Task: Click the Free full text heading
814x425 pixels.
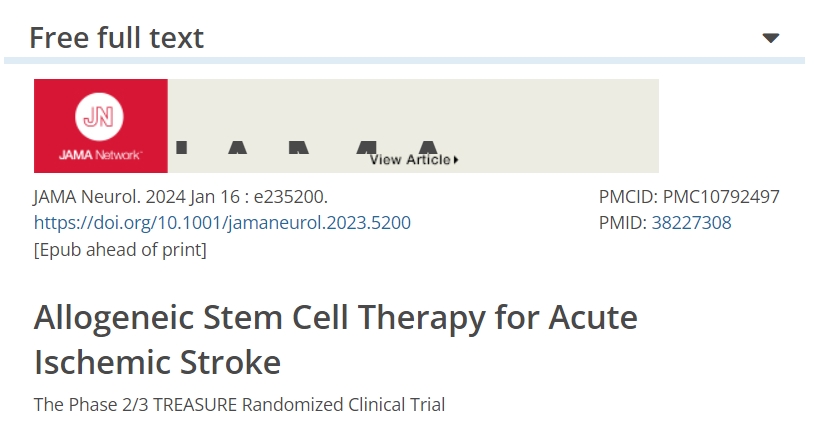Action: coord(116,38)
